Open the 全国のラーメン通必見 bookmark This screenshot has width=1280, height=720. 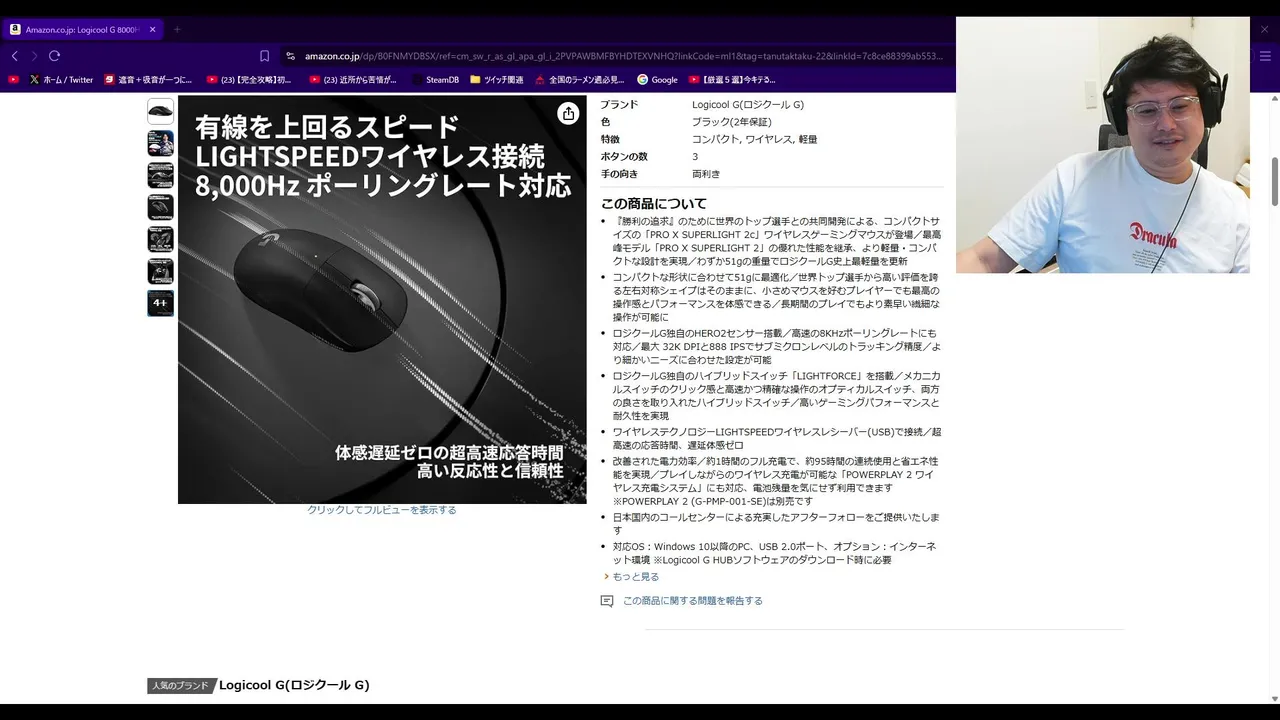580,79
